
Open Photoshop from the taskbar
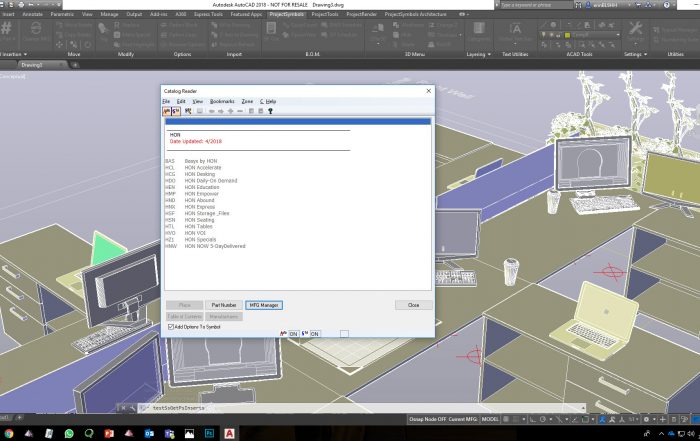click(x=209, y=433)
